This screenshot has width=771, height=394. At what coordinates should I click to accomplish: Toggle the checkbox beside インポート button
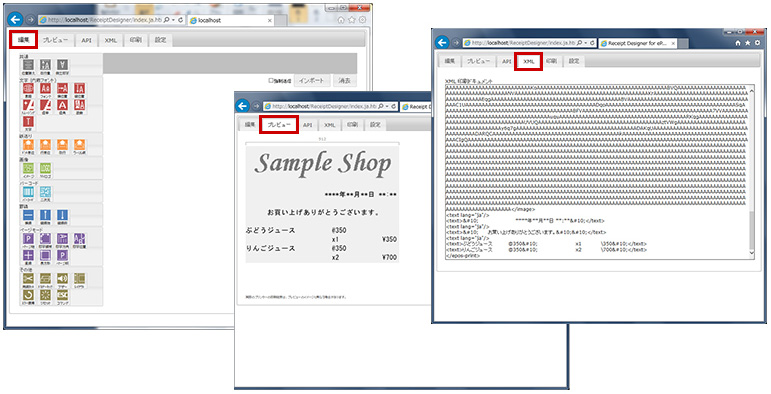[271, 81]
